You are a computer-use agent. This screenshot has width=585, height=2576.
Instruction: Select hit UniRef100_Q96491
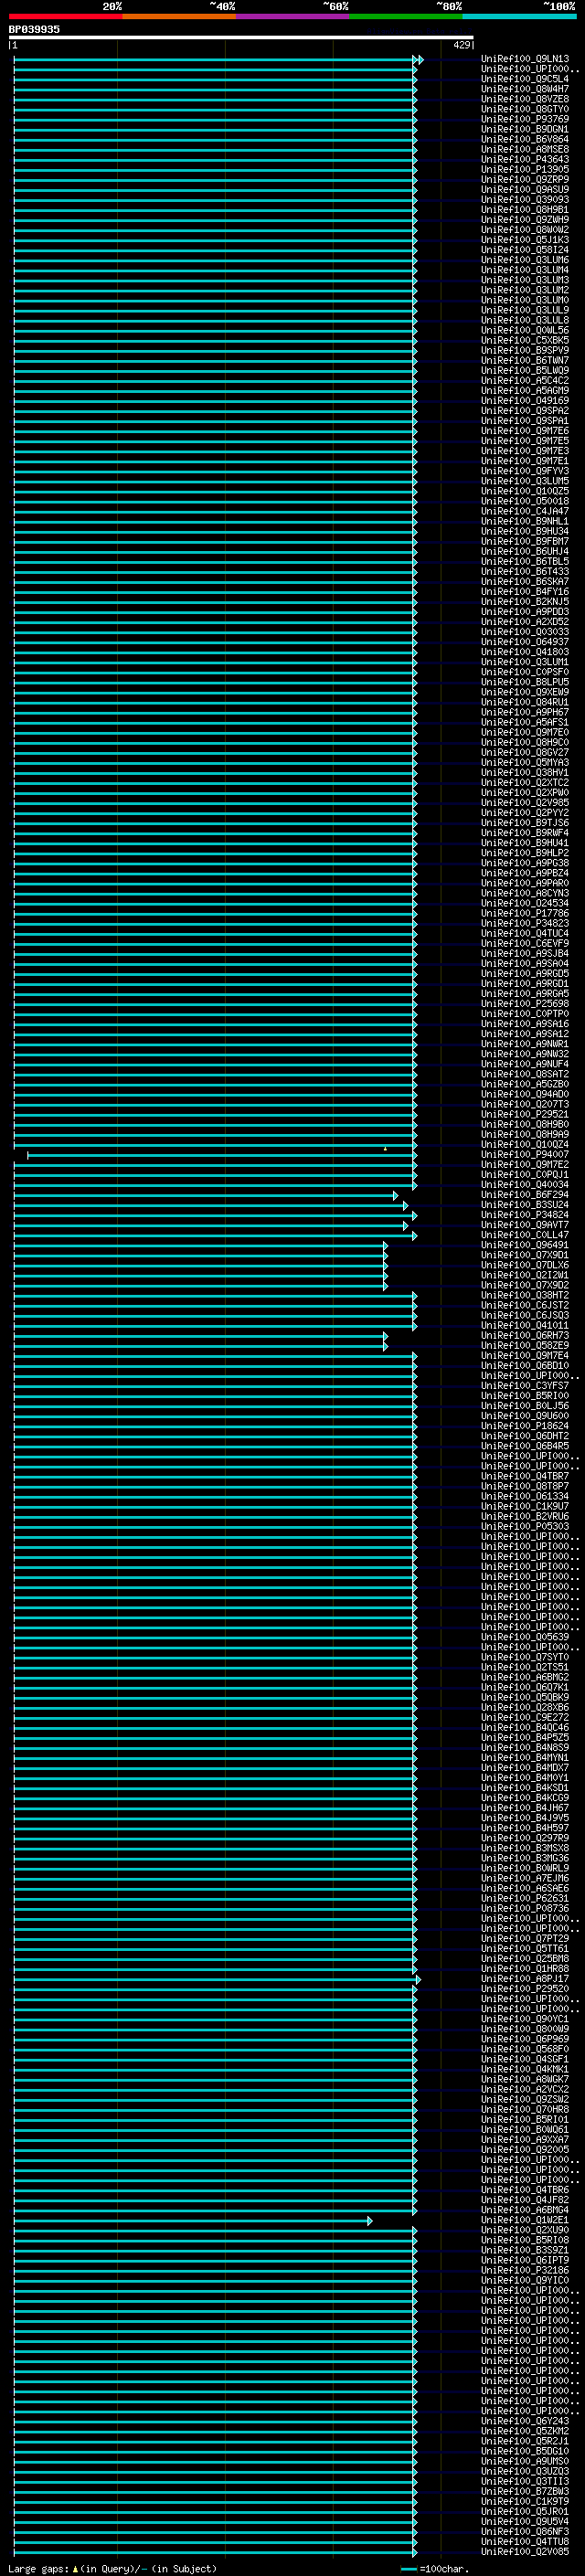pyautogui.click(x=525, y=1245)
